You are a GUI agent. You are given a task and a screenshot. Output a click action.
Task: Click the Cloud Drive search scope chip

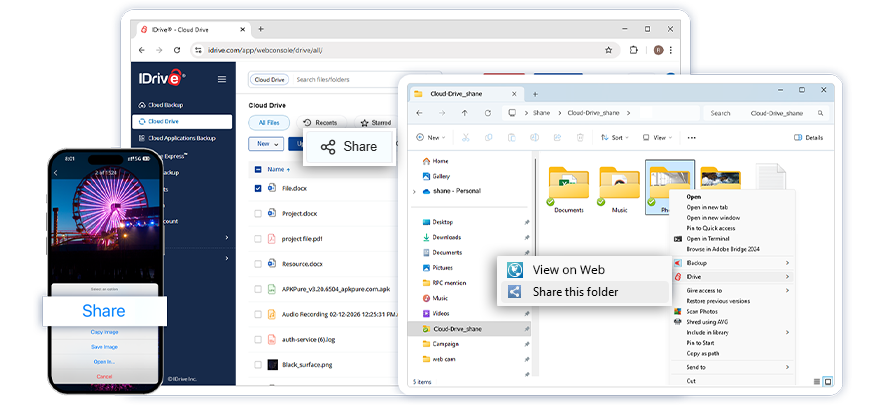coord(270,80)
